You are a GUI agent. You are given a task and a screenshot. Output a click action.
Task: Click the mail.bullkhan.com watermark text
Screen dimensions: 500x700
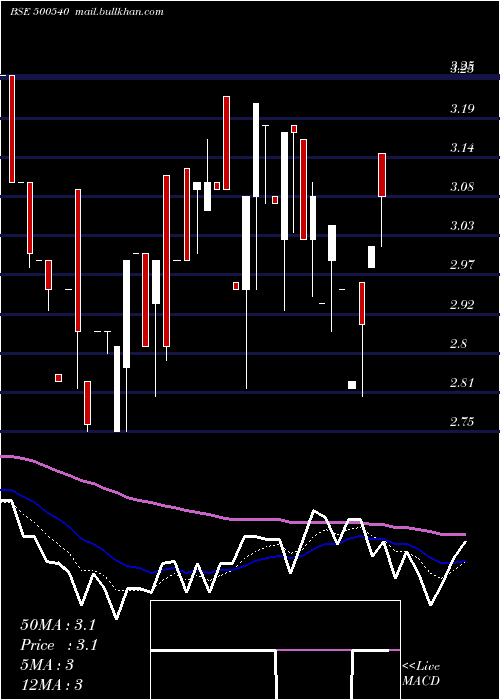click(119, 12)
